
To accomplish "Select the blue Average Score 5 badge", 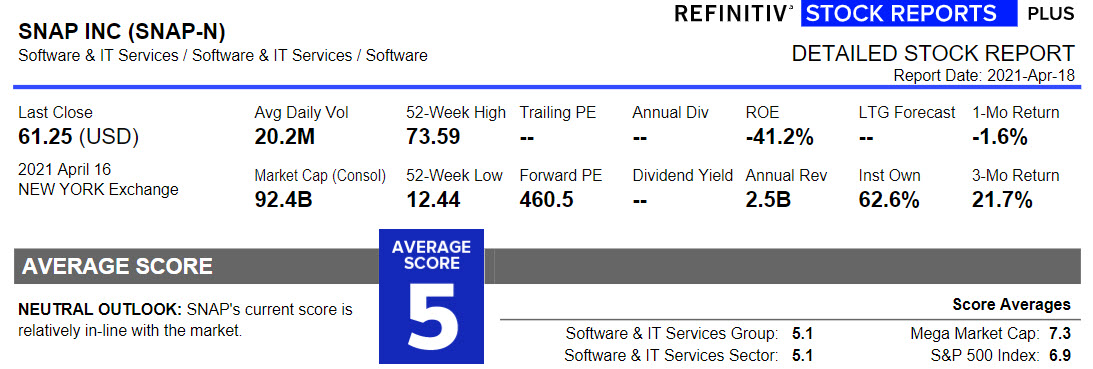I will (x=431, y=296).
